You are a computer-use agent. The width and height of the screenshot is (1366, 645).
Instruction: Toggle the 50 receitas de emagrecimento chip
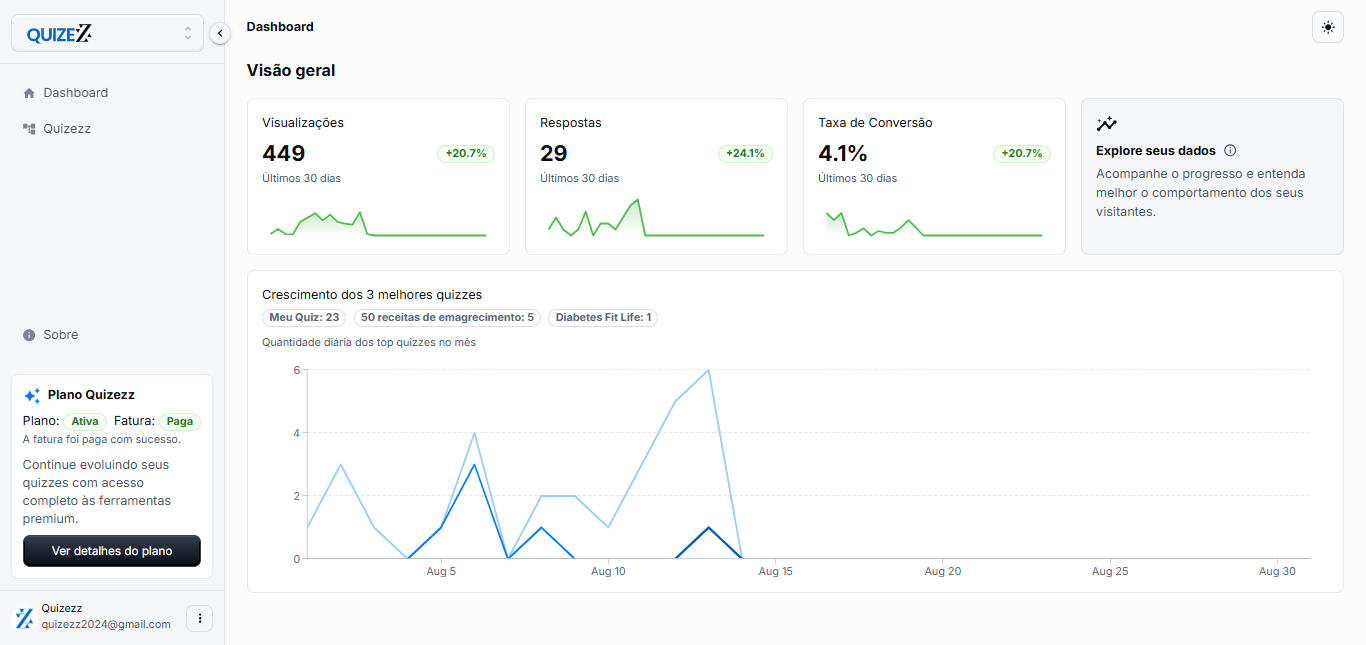447,318
